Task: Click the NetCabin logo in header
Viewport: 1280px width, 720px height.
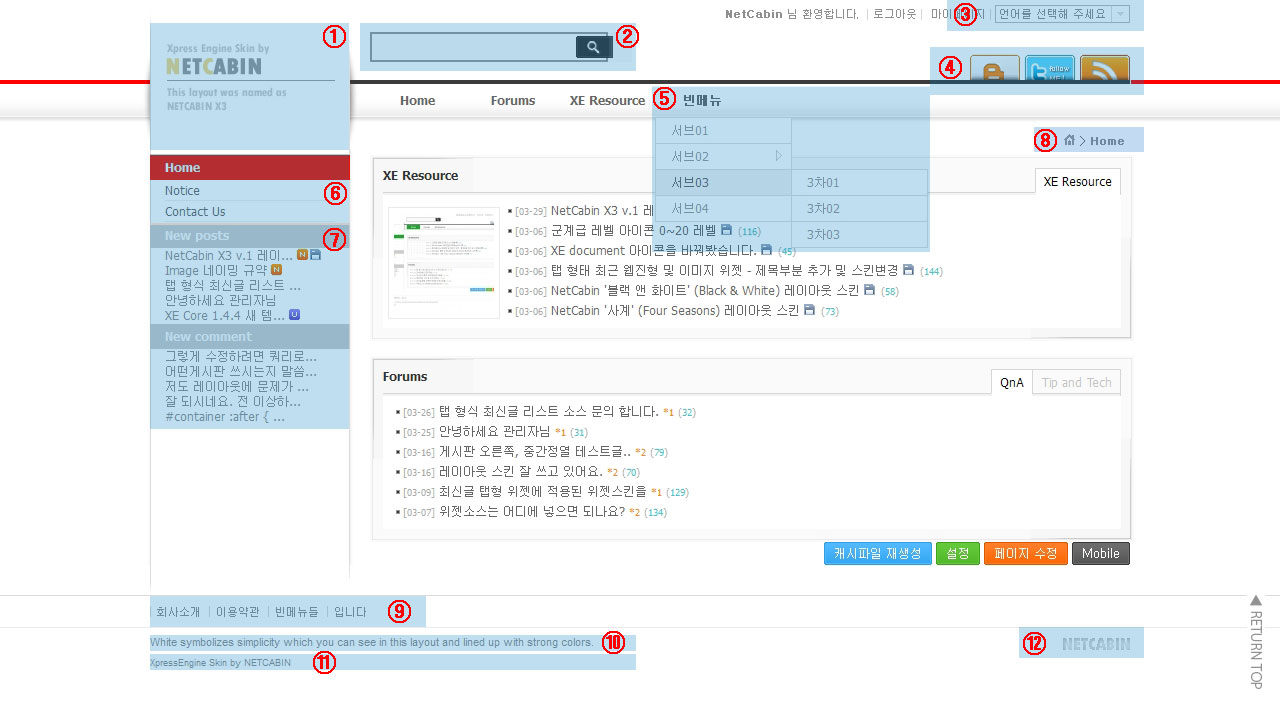Action: pos(214,66)
